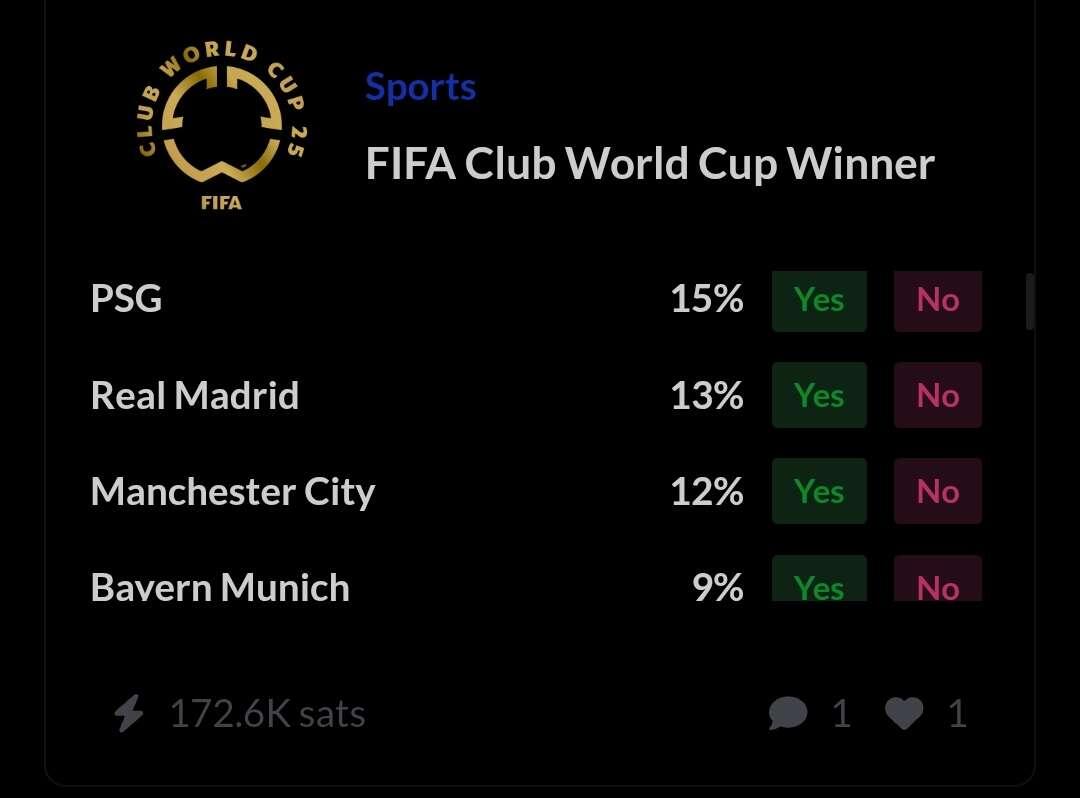Screen dimensions: 1080x798
Task: Select Yes for Bayern Munich
Action: [819, 578]
